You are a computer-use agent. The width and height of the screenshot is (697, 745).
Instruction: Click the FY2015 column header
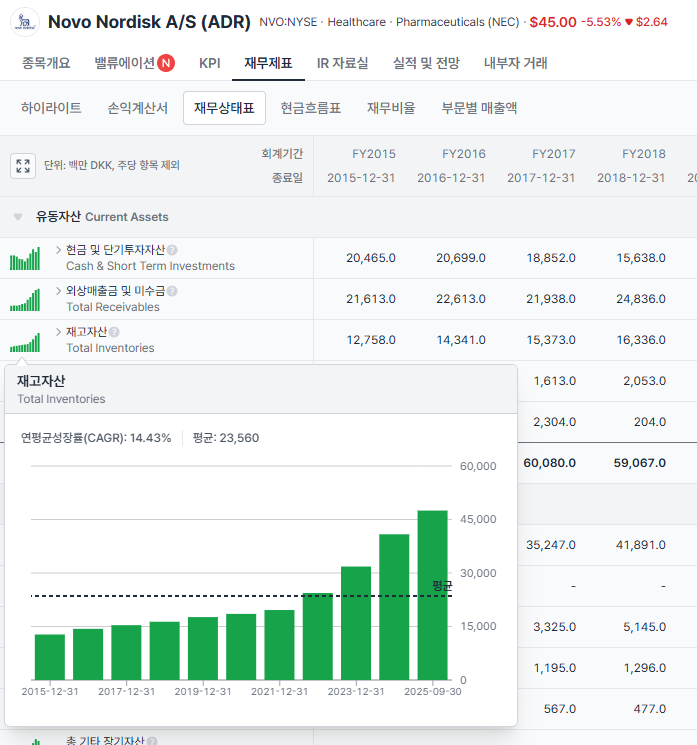click(374, 154)
